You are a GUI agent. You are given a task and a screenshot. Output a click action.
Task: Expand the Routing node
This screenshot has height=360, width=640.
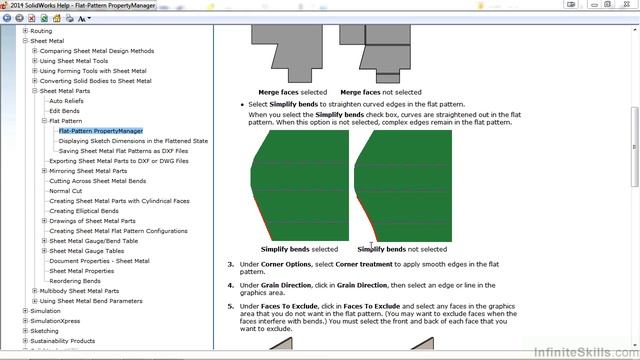(x=25, y=31)
